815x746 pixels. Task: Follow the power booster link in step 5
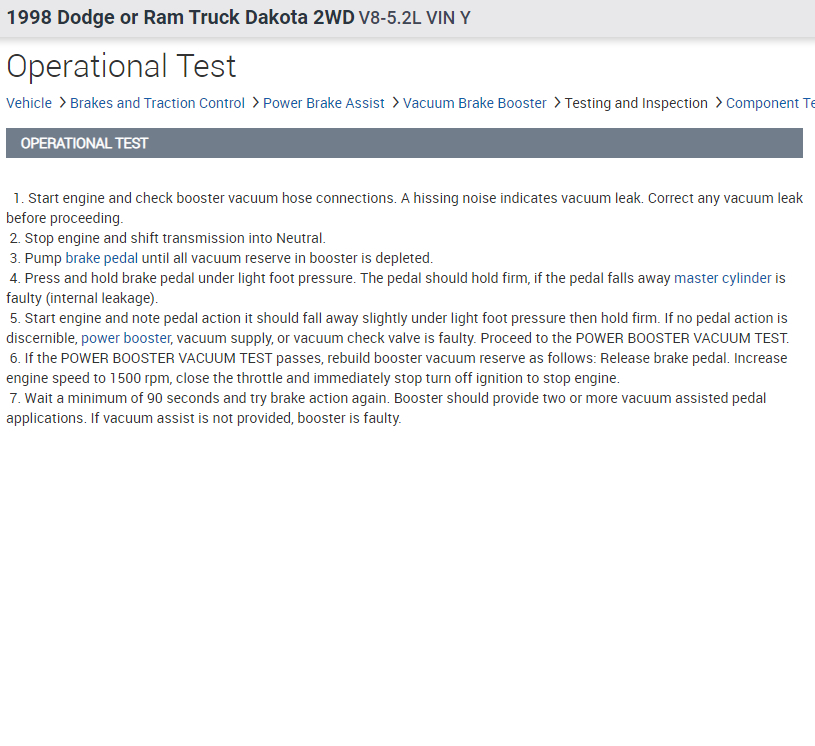click(126, 338)
